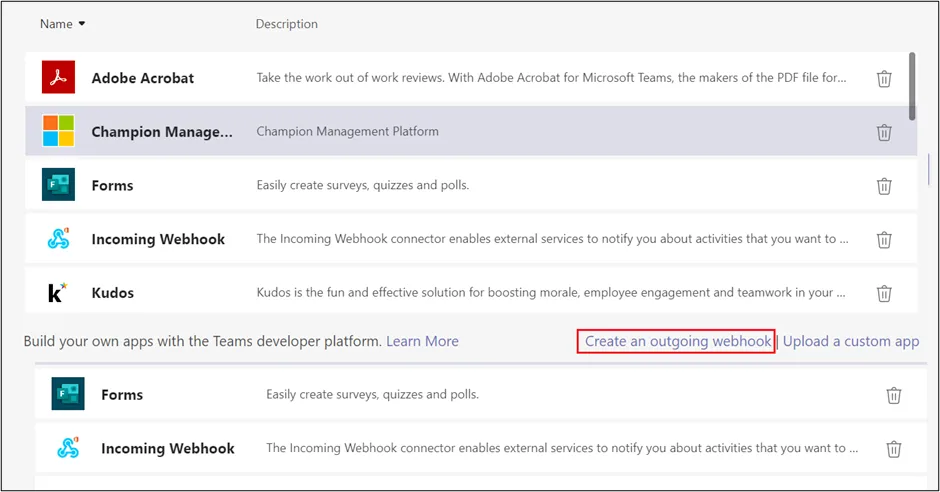Delete the Adobe Acrobat app using its trash icon
Image resolution: width=940 pixels, height=492 pixels.
[884, 79]
